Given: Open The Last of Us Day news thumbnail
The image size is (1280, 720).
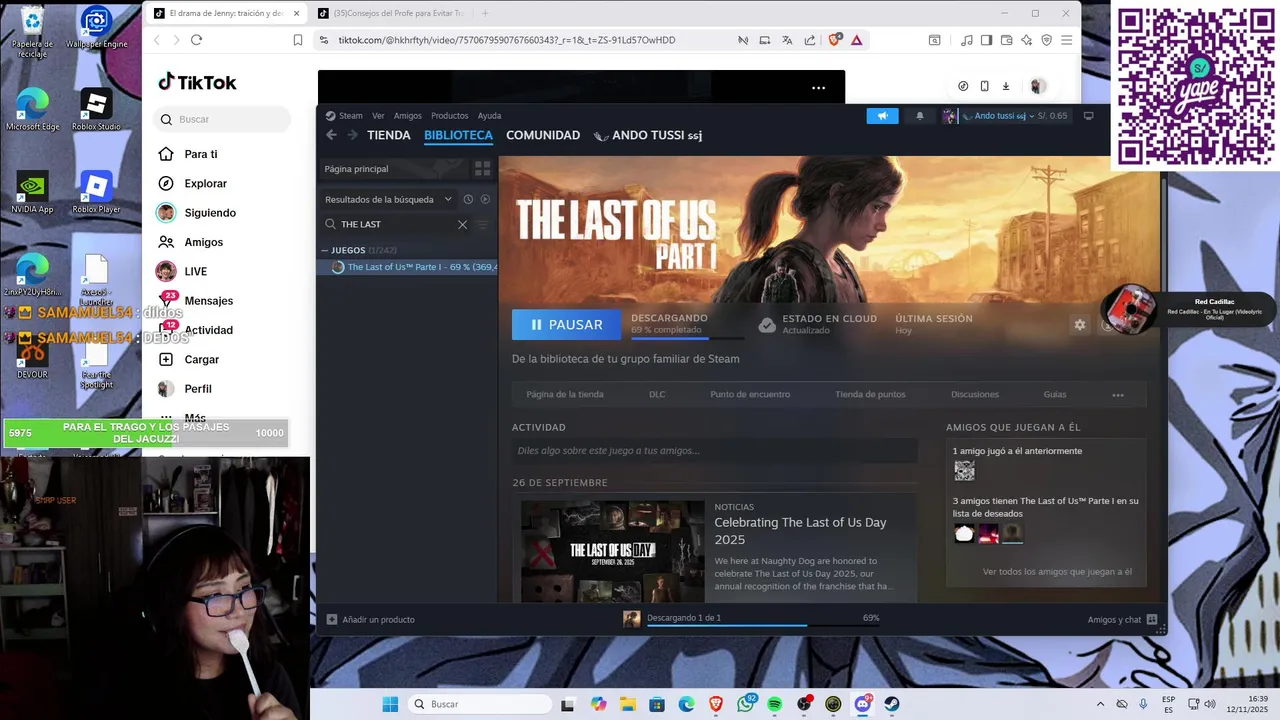Looking at the screenshot, I should [612, 551].
